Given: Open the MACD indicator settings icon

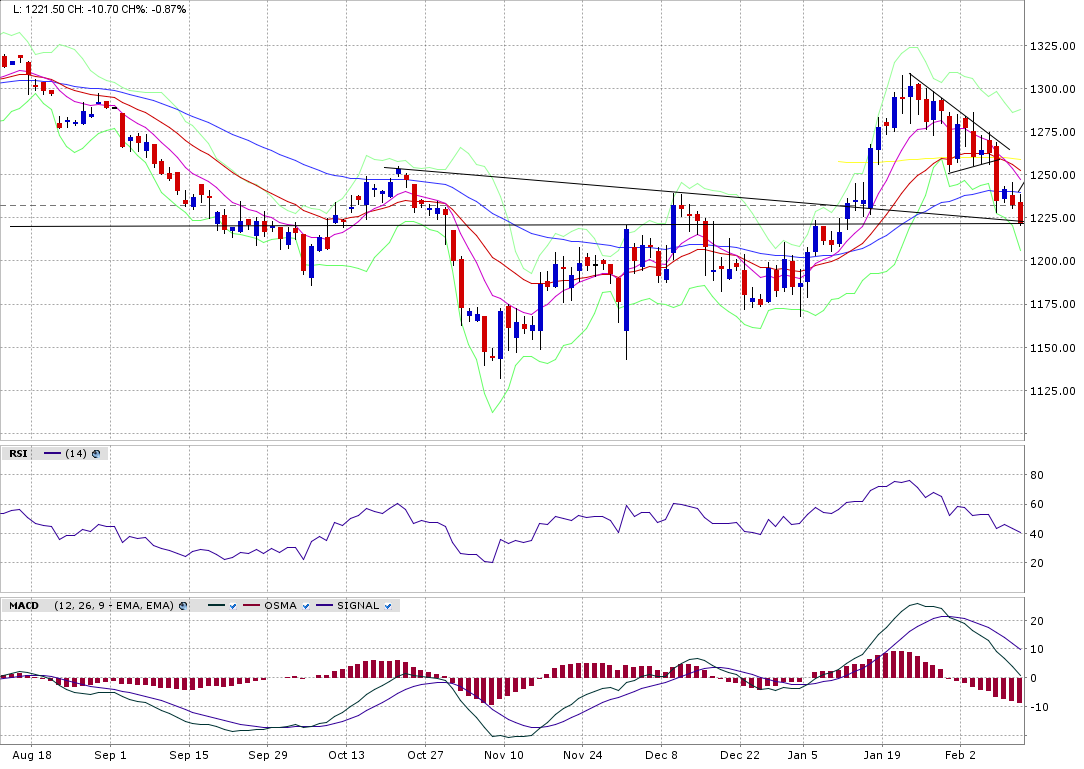Looking at the screenshot, I should (x=183, y=605).
